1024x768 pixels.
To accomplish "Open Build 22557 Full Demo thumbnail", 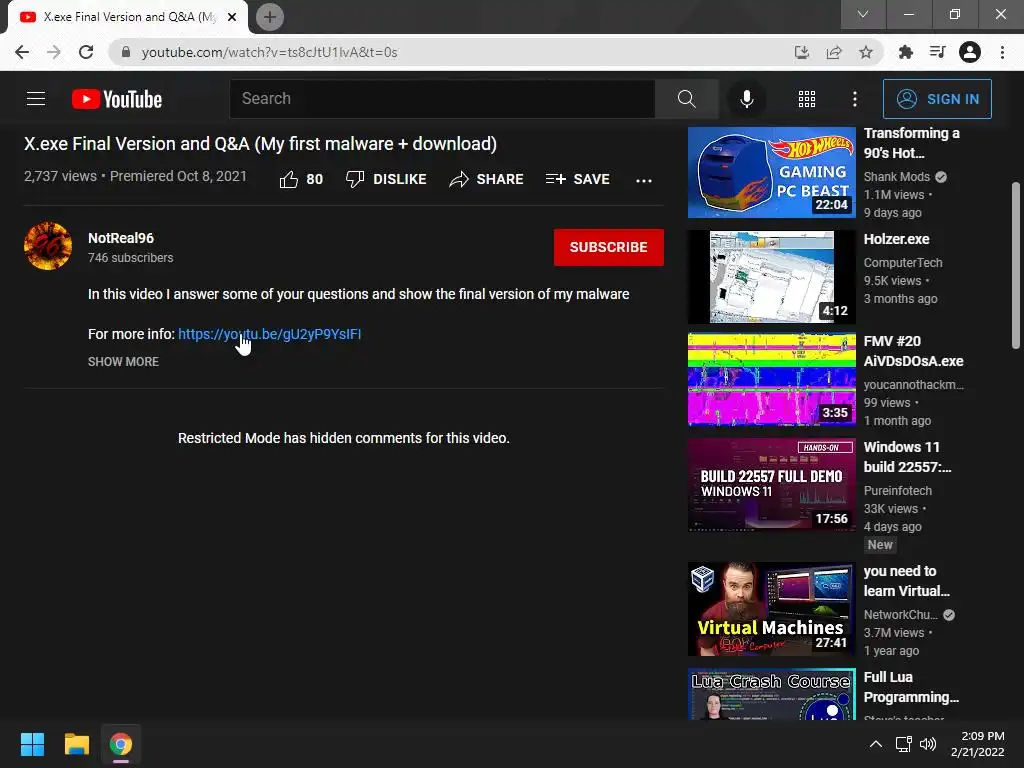I will pos(771,485).
